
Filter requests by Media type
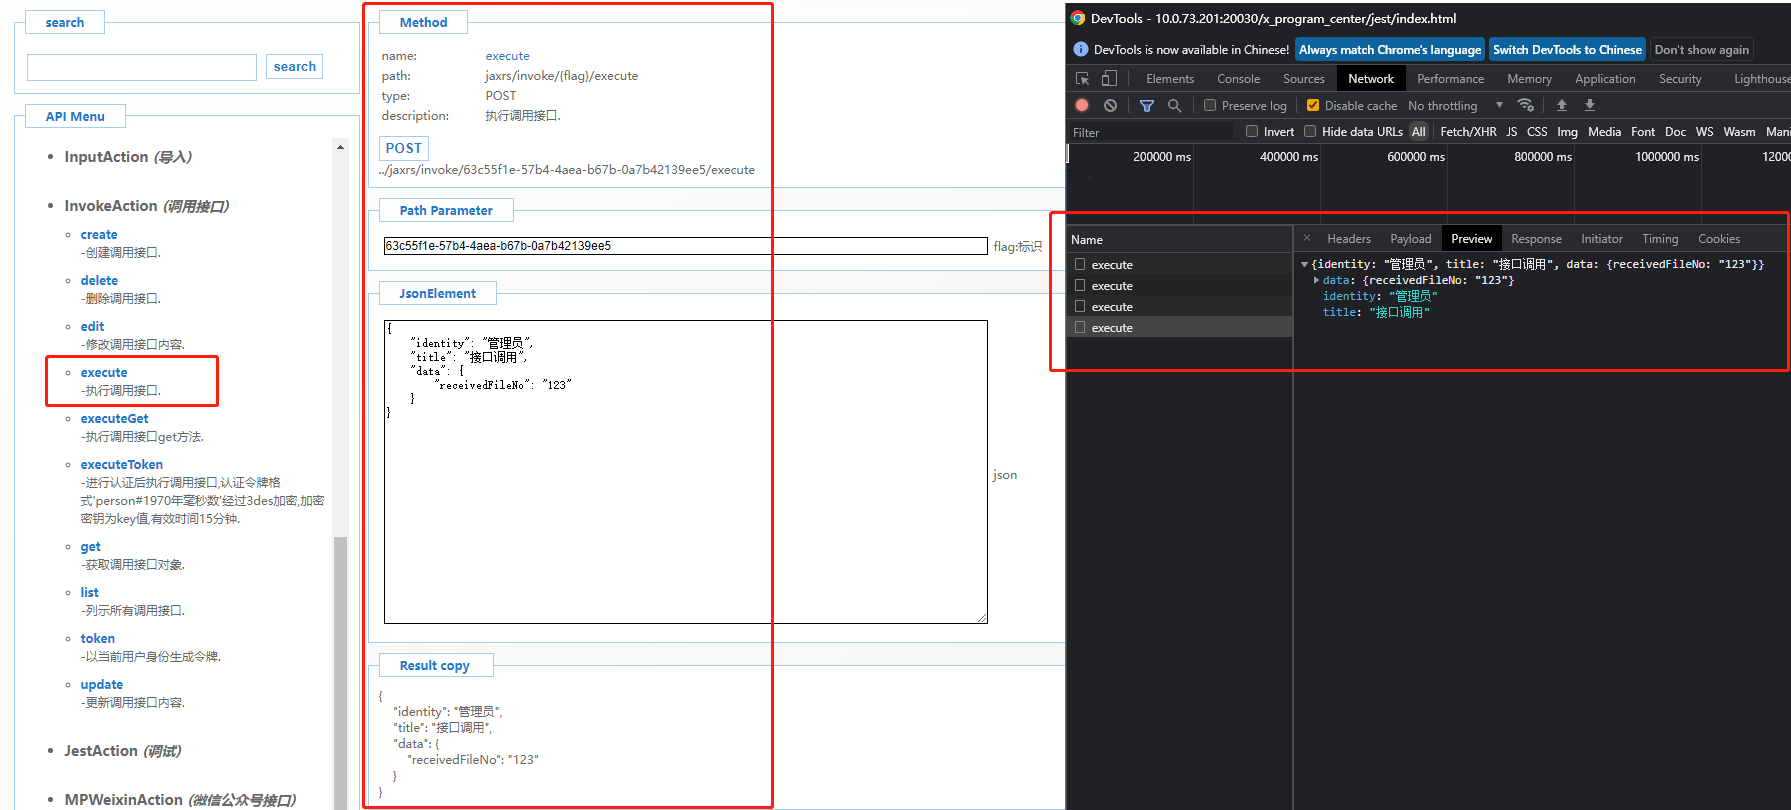pos(1604,132)
